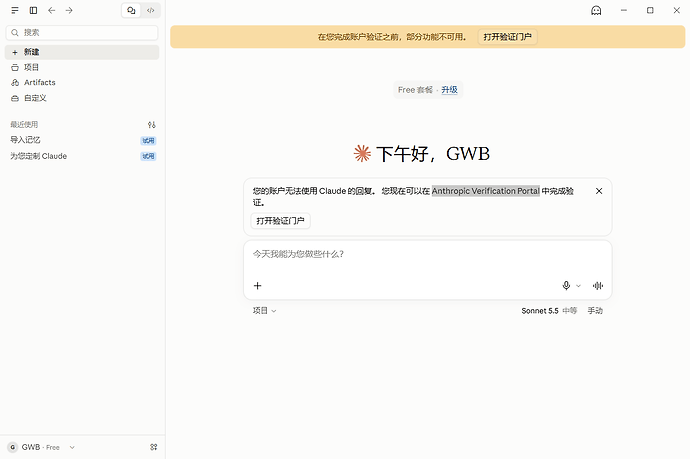Click the message input box
The height and width of the screenshot is (459, 690).
427,254
